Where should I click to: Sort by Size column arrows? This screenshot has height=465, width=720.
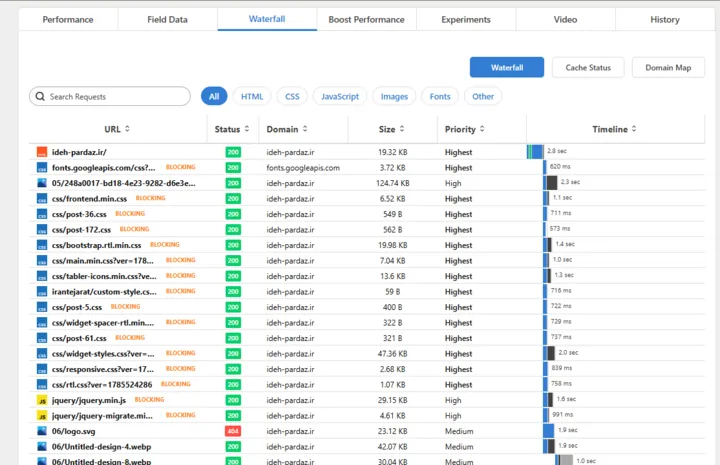pyautogui.click(x=402, y=129)
